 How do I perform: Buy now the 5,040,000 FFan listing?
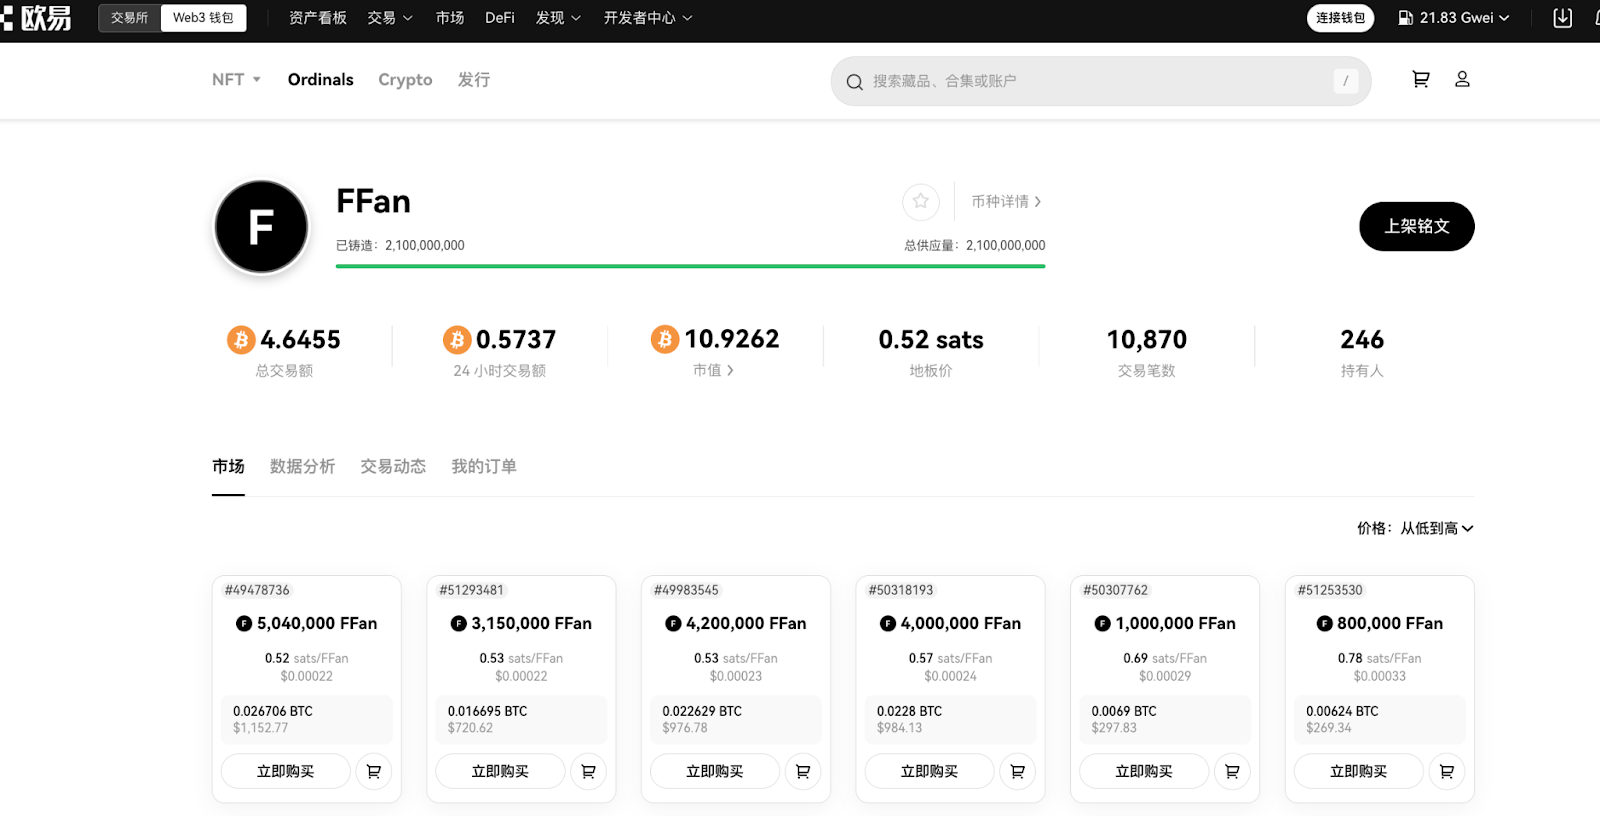point(286,771)
